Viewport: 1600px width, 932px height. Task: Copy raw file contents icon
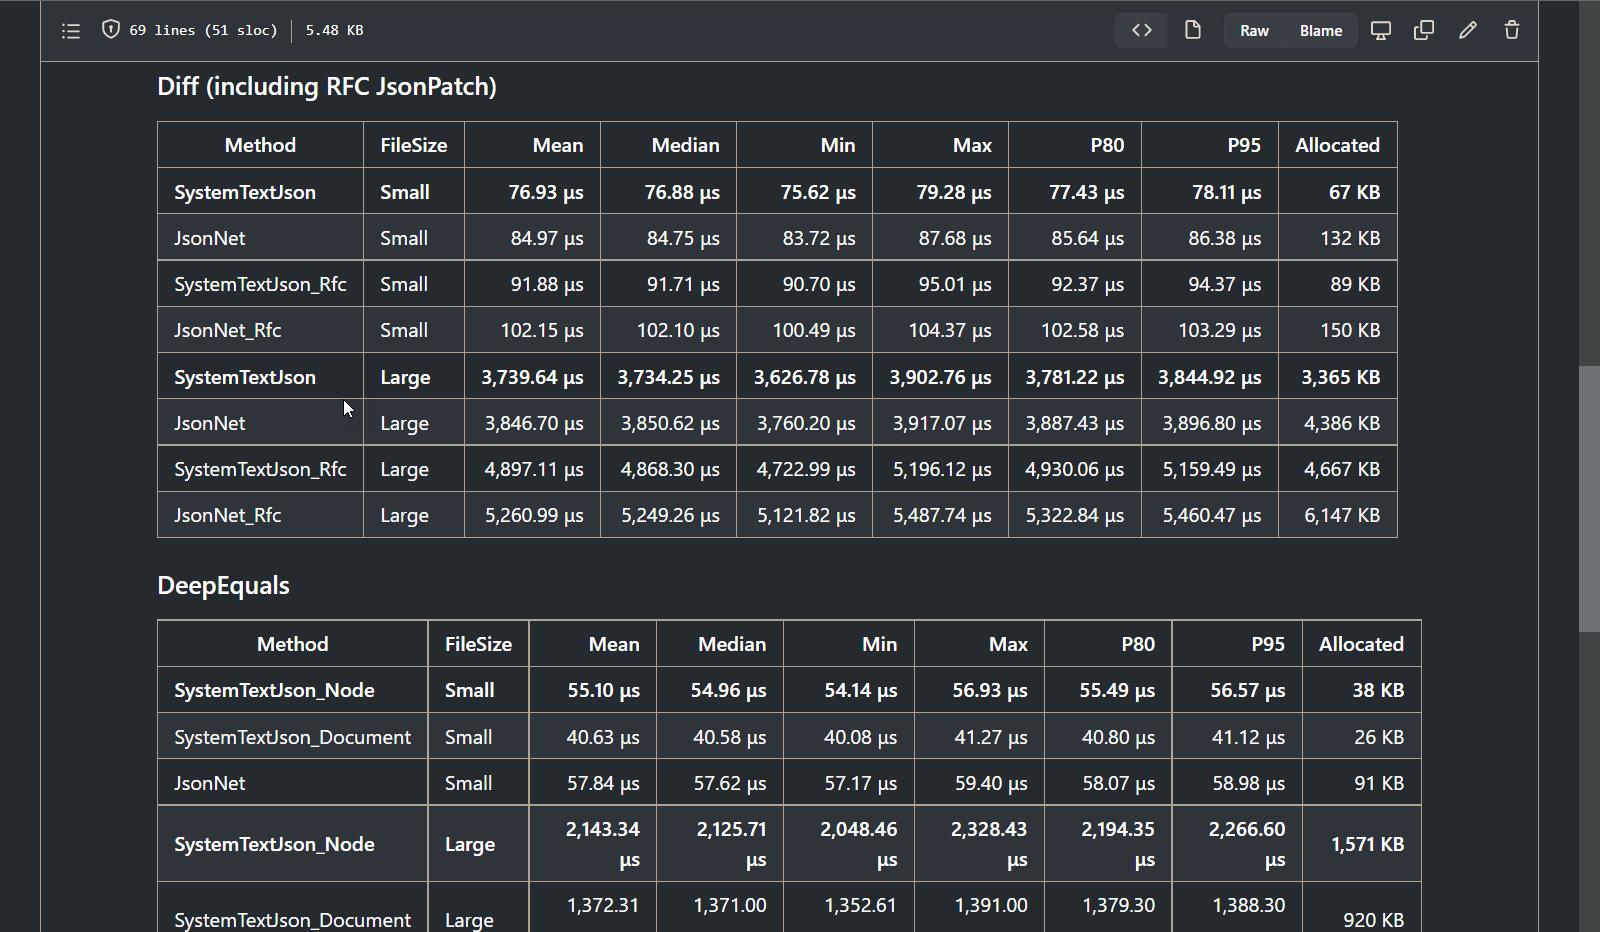coord(1423,30)
